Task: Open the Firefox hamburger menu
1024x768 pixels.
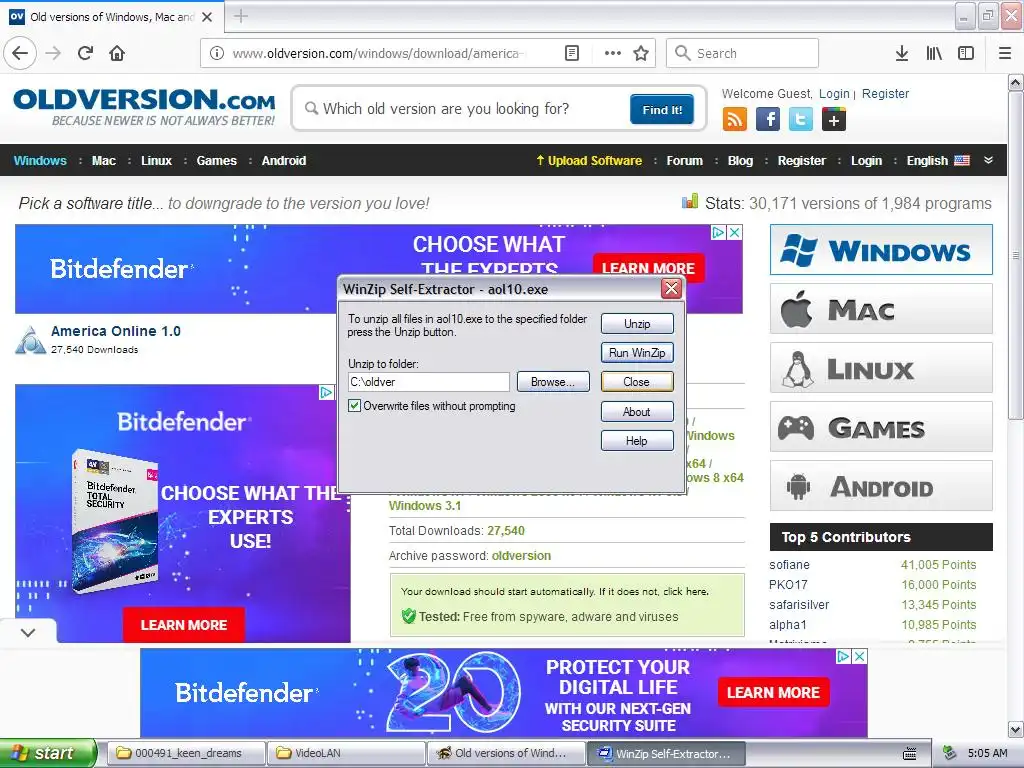Action: 1005,53
